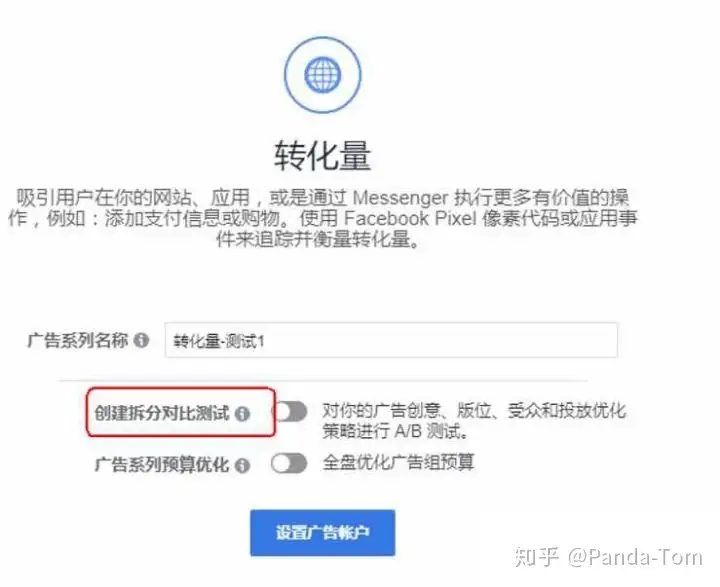Screen dimensions: 720x587
Task: Click info icon beside 广告系列名称
Action: pos(141,340)
